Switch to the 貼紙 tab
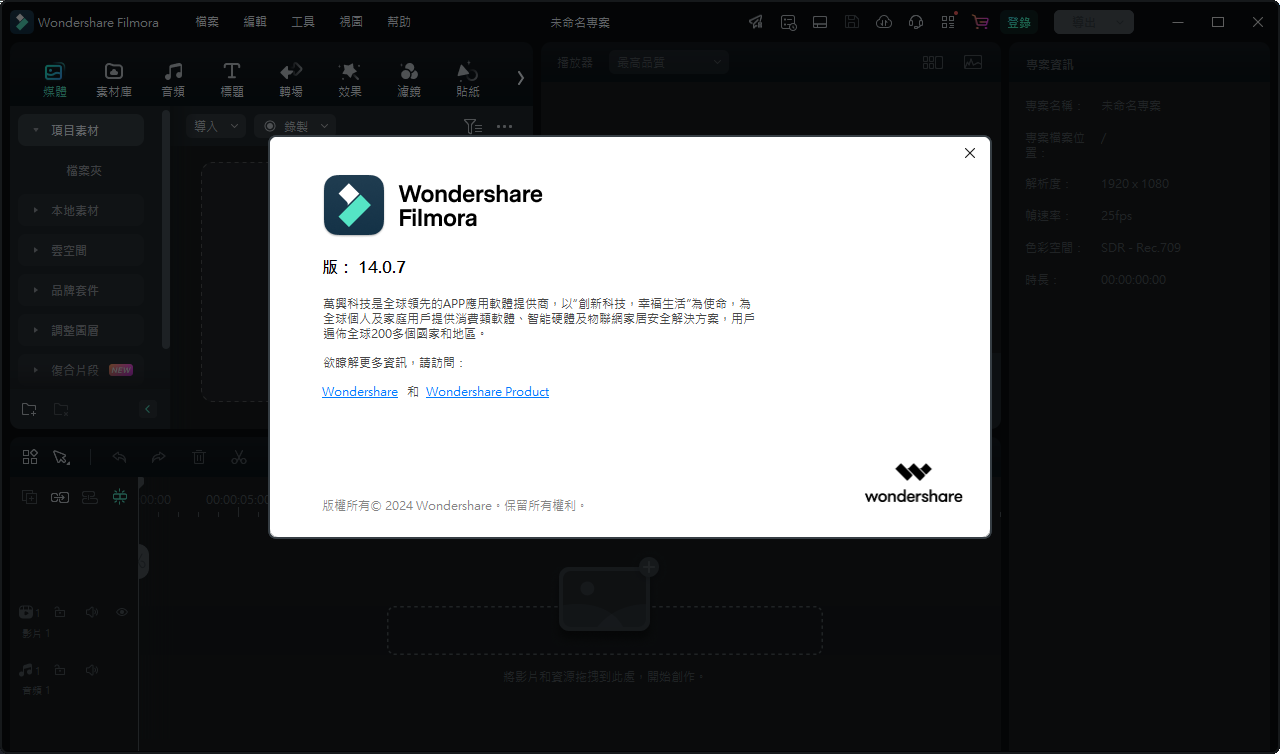Viewport: 1280px width, 754px height. coord(467,80)
